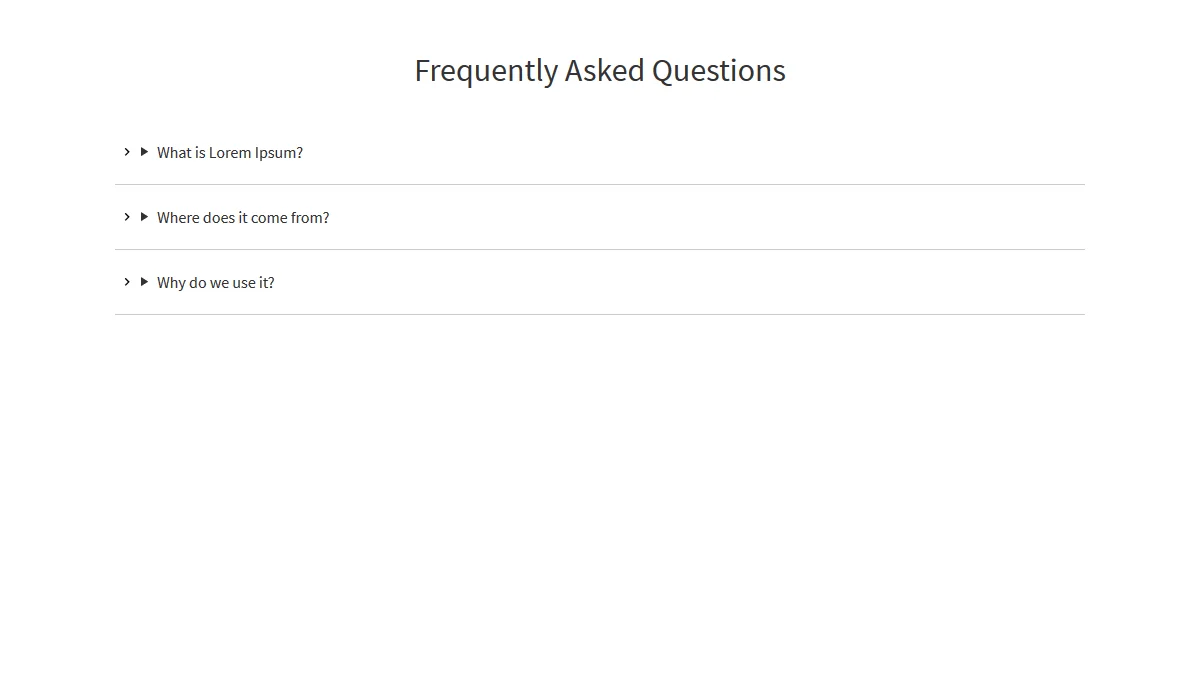Click the word "Why" in the third question
The image size is (1200, 680).
(171, 283)
